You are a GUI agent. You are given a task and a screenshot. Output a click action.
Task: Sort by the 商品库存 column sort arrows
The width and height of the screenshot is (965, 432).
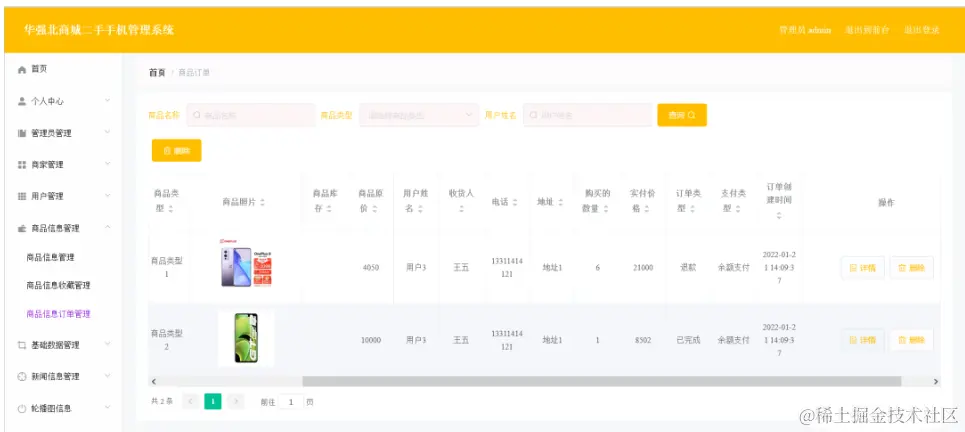point(329,209)
